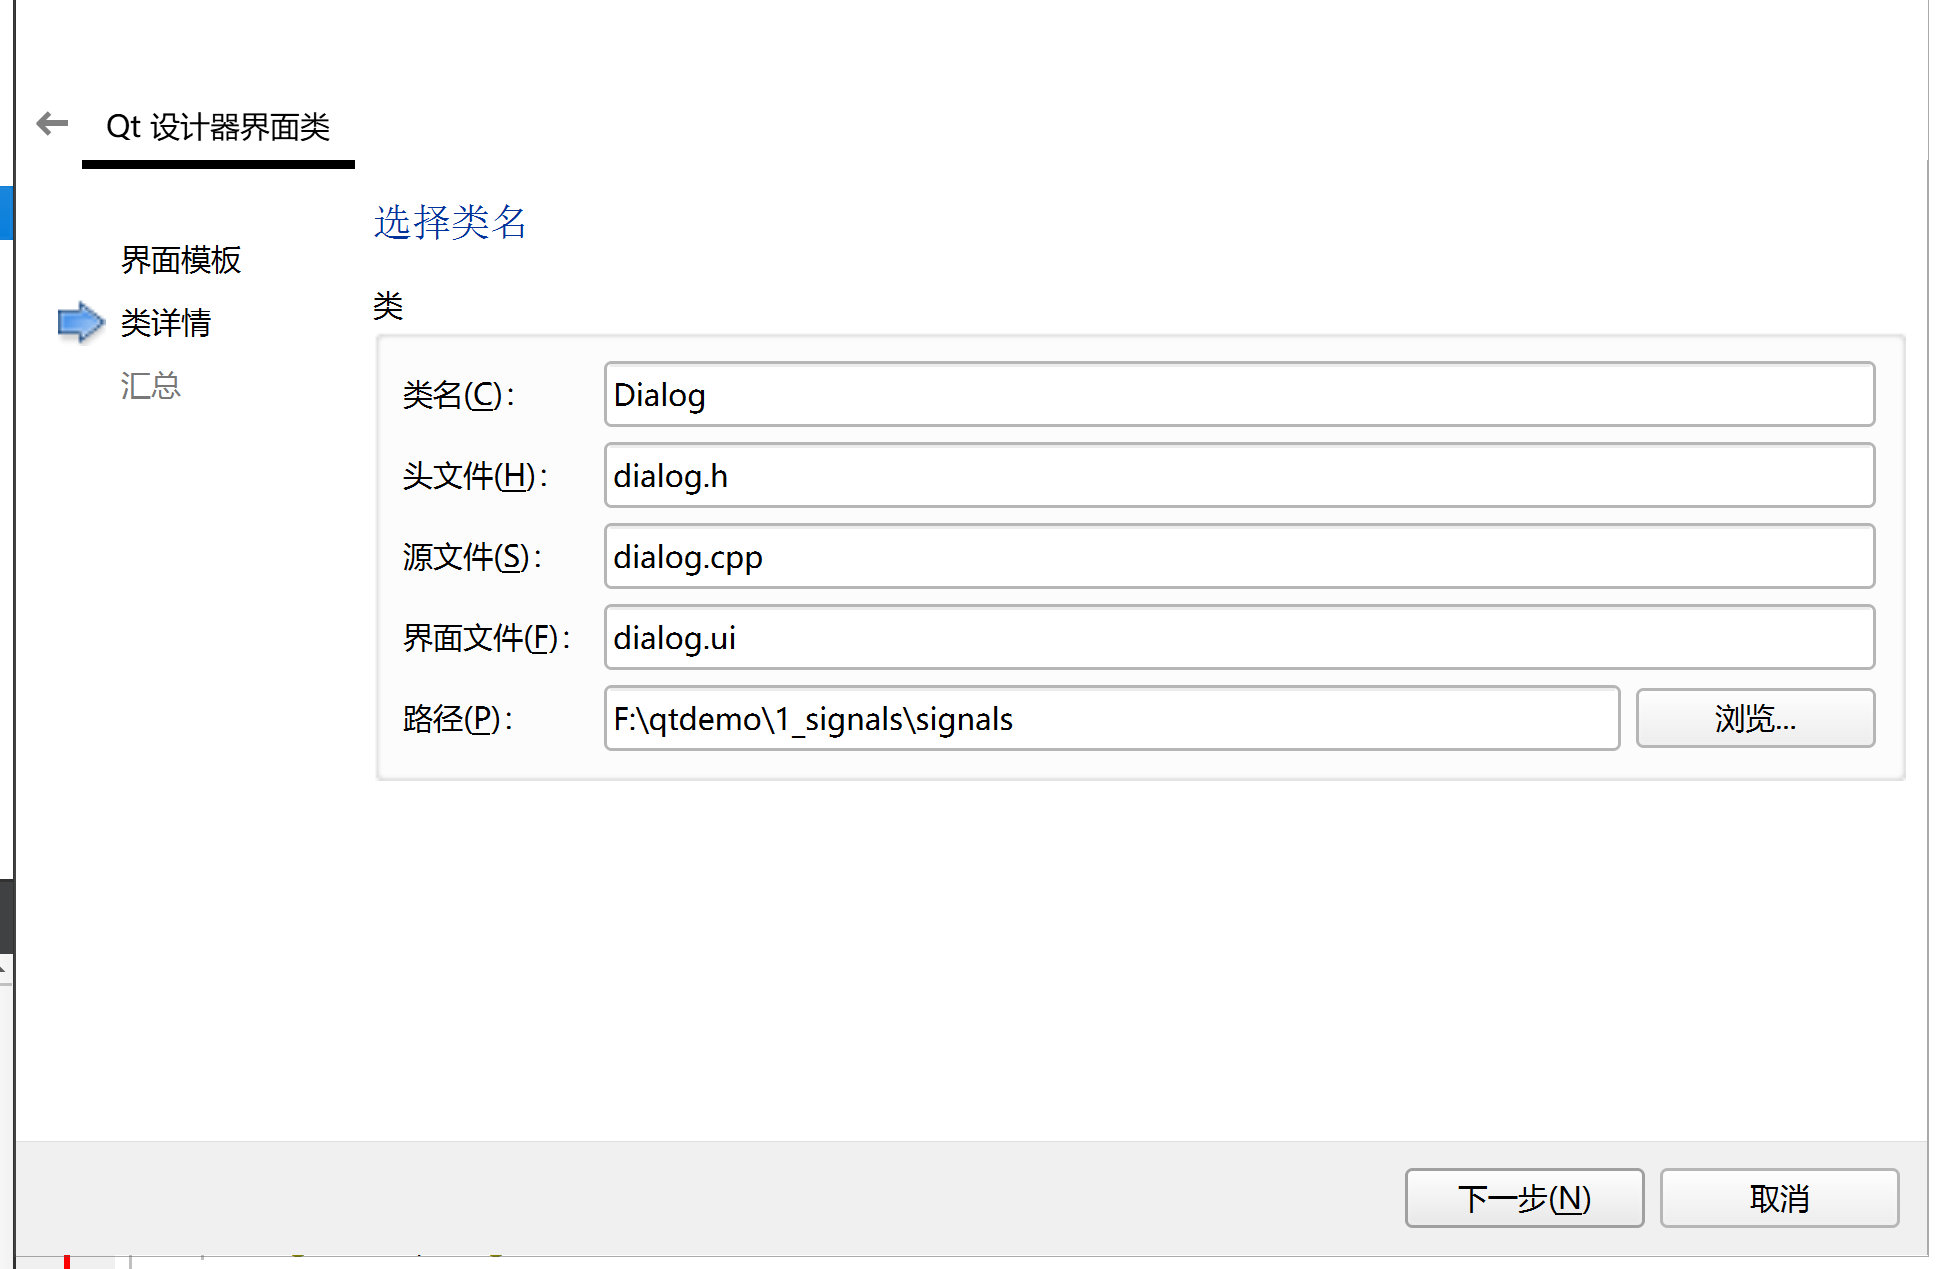Select the 界面模板 wizard step
Image resolution: width=1941 pixels, height=1269 pixels.
point(180,260)
